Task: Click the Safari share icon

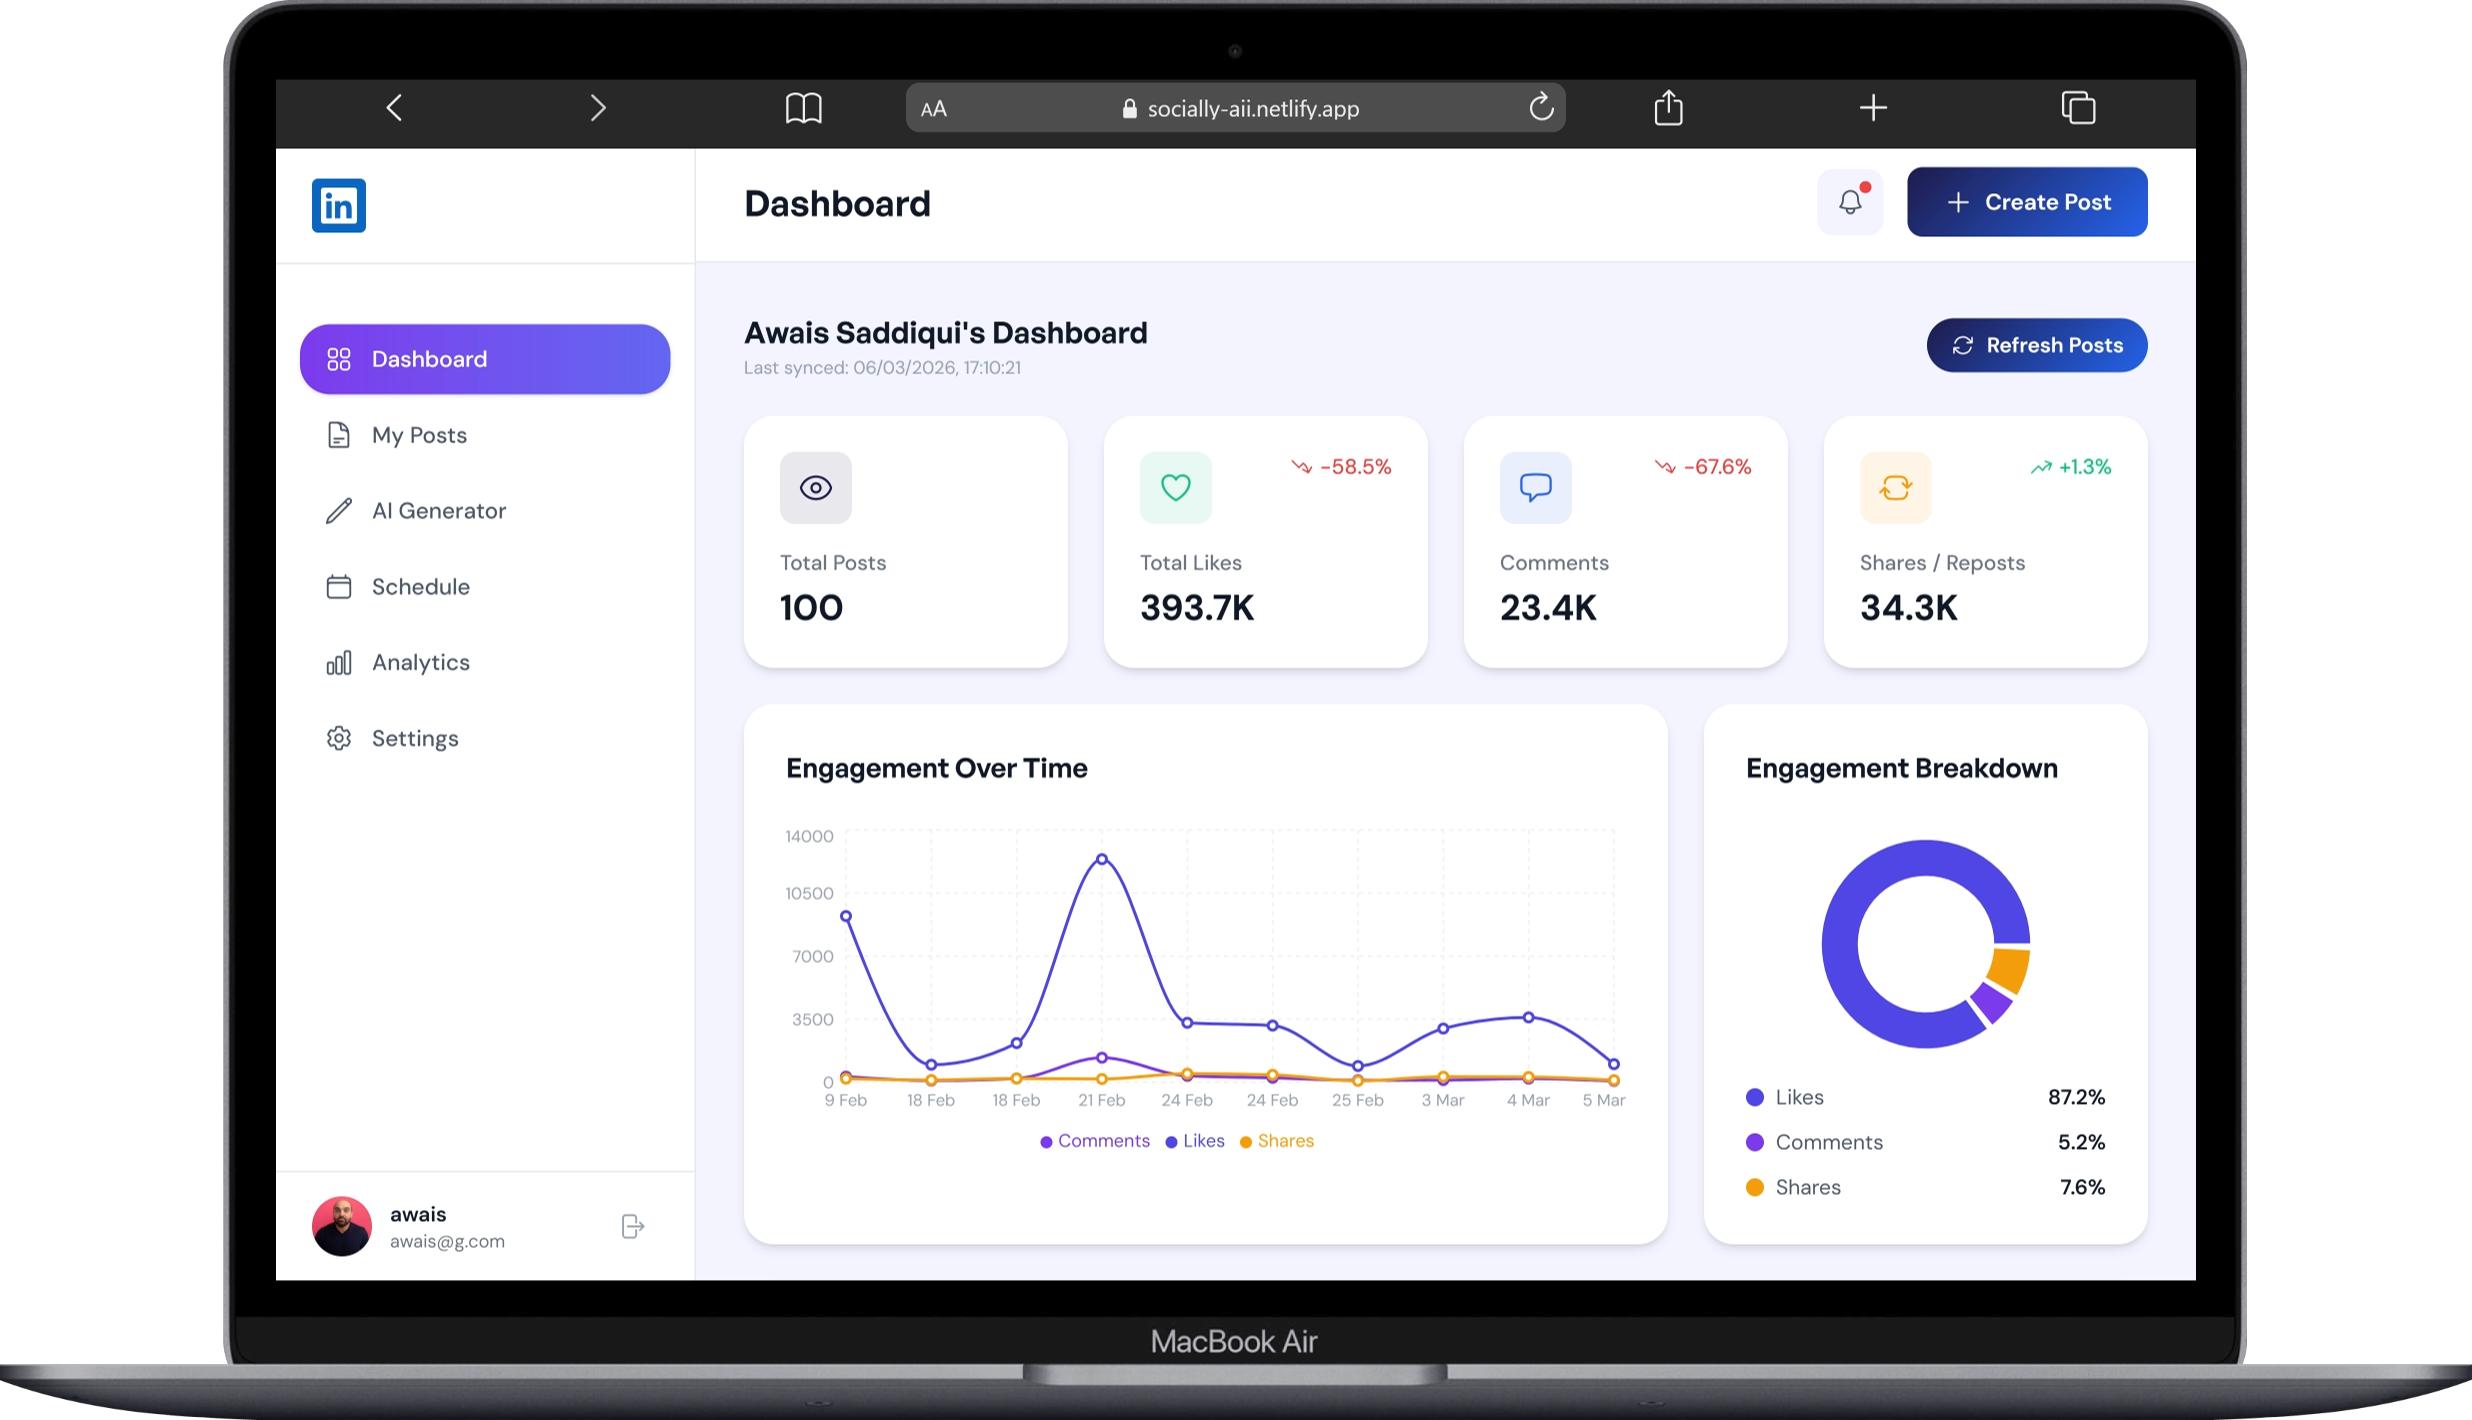Action: [x=1667, y=108]
